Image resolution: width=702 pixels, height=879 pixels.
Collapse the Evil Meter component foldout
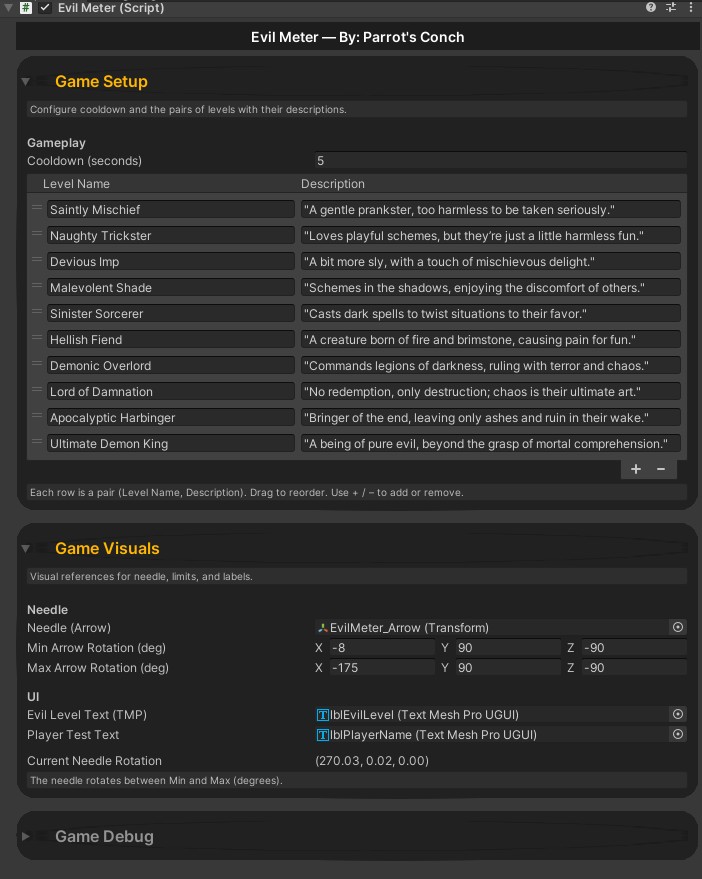click(x=9, y=7)
